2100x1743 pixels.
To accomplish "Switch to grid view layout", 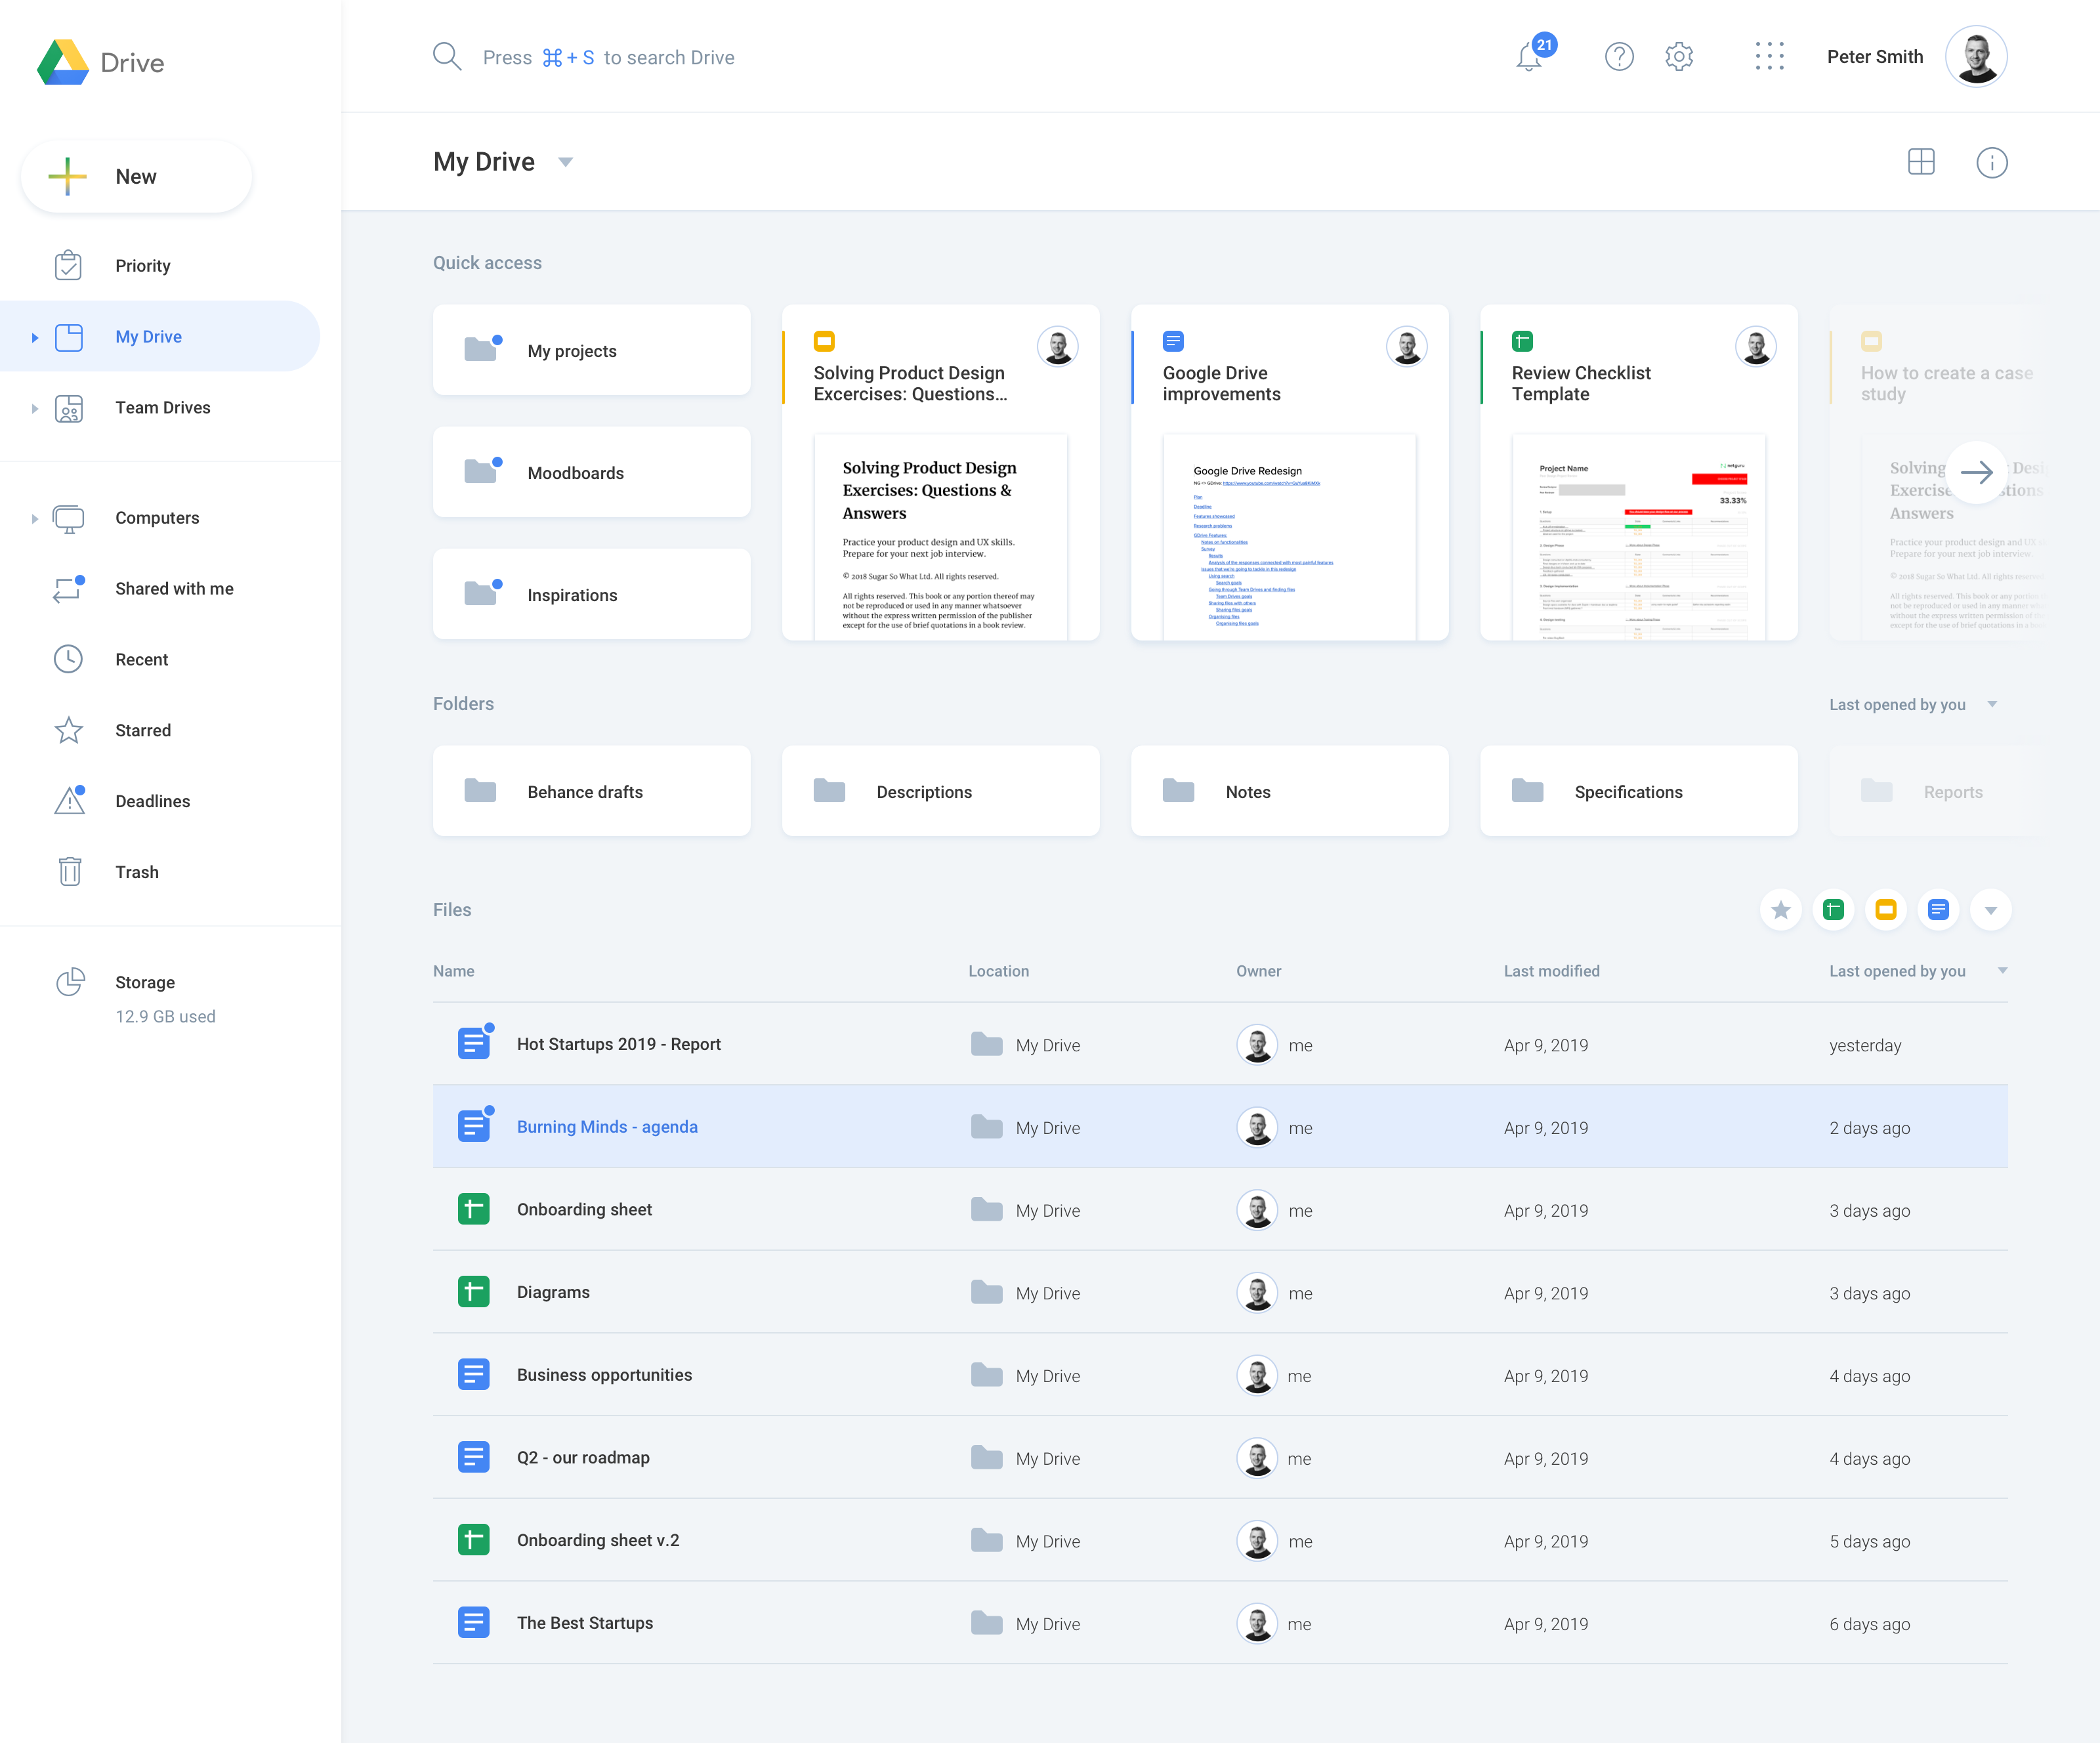I will [1922, 162].
